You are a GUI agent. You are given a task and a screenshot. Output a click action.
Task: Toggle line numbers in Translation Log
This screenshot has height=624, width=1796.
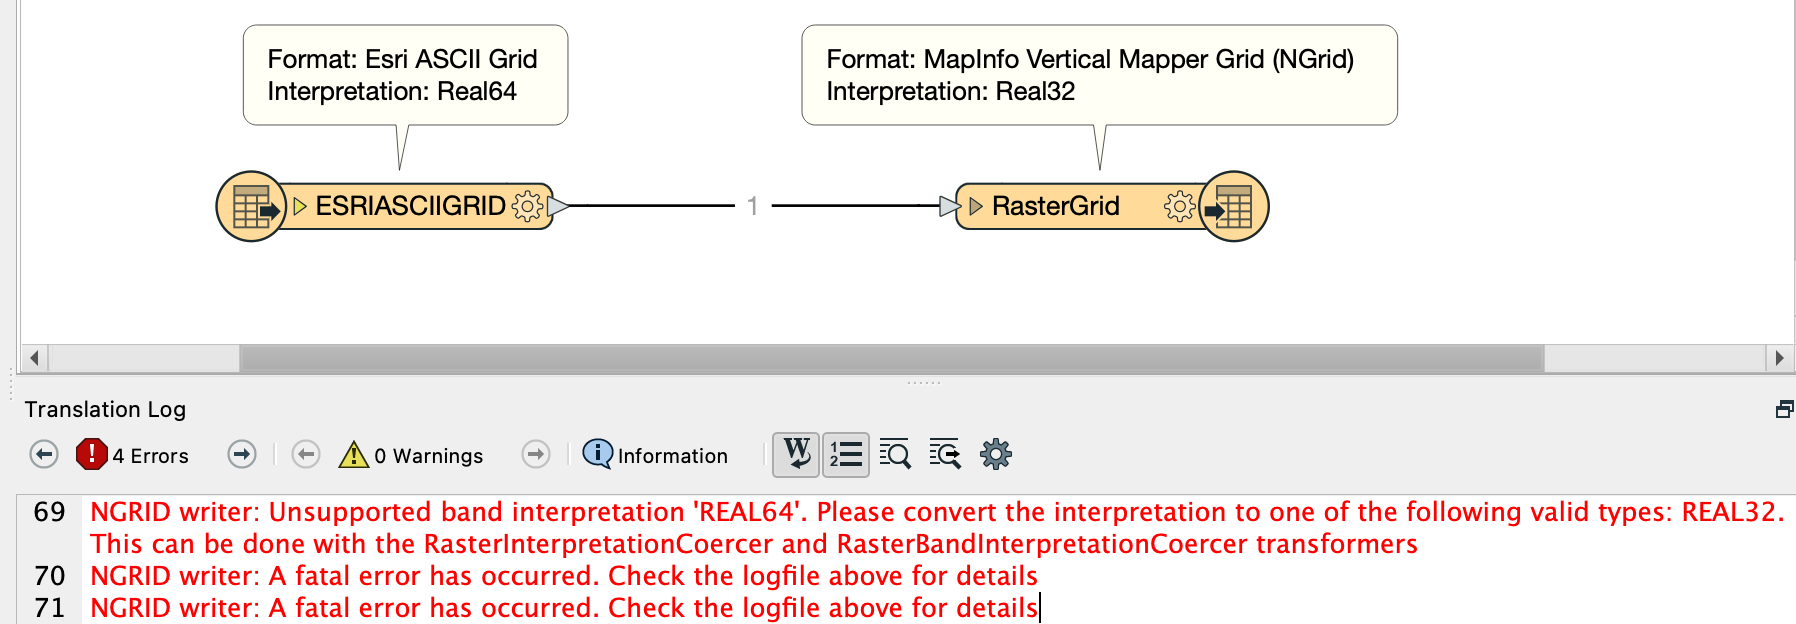[846, 455]
